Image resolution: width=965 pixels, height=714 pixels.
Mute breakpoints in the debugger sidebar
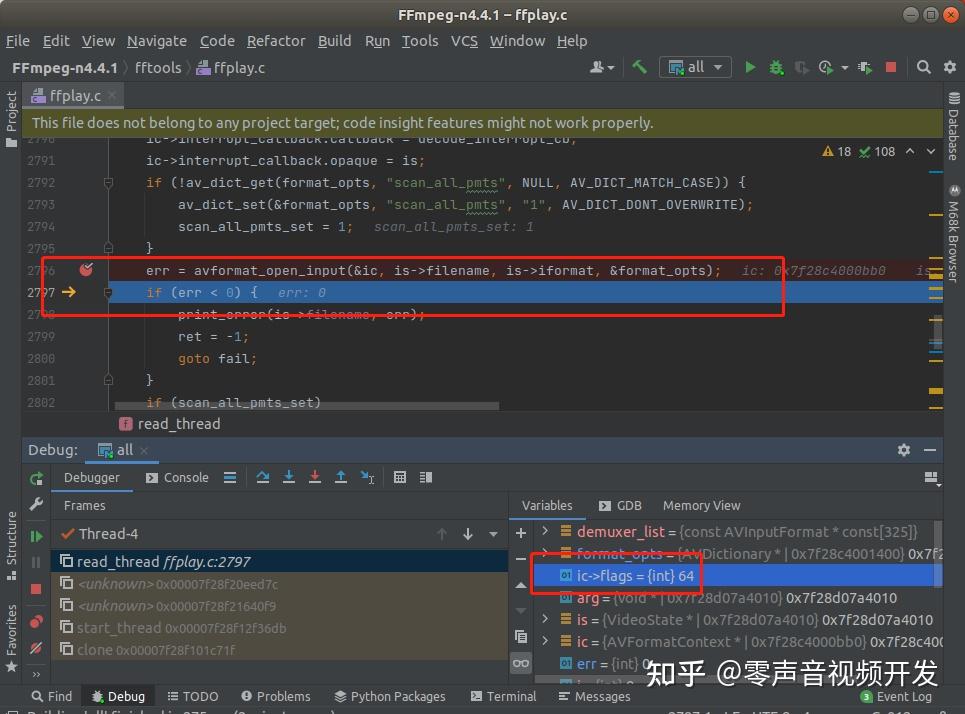pos(35,645)
